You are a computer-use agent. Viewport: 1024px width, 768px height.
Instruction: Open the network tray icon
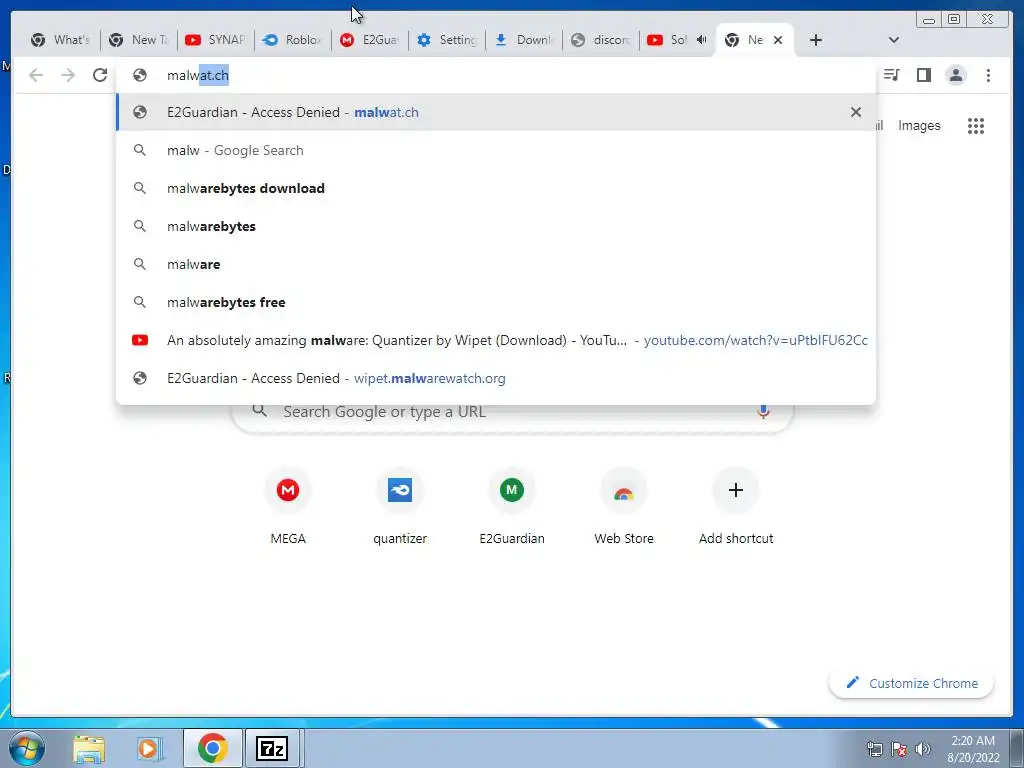pos(874,749)
